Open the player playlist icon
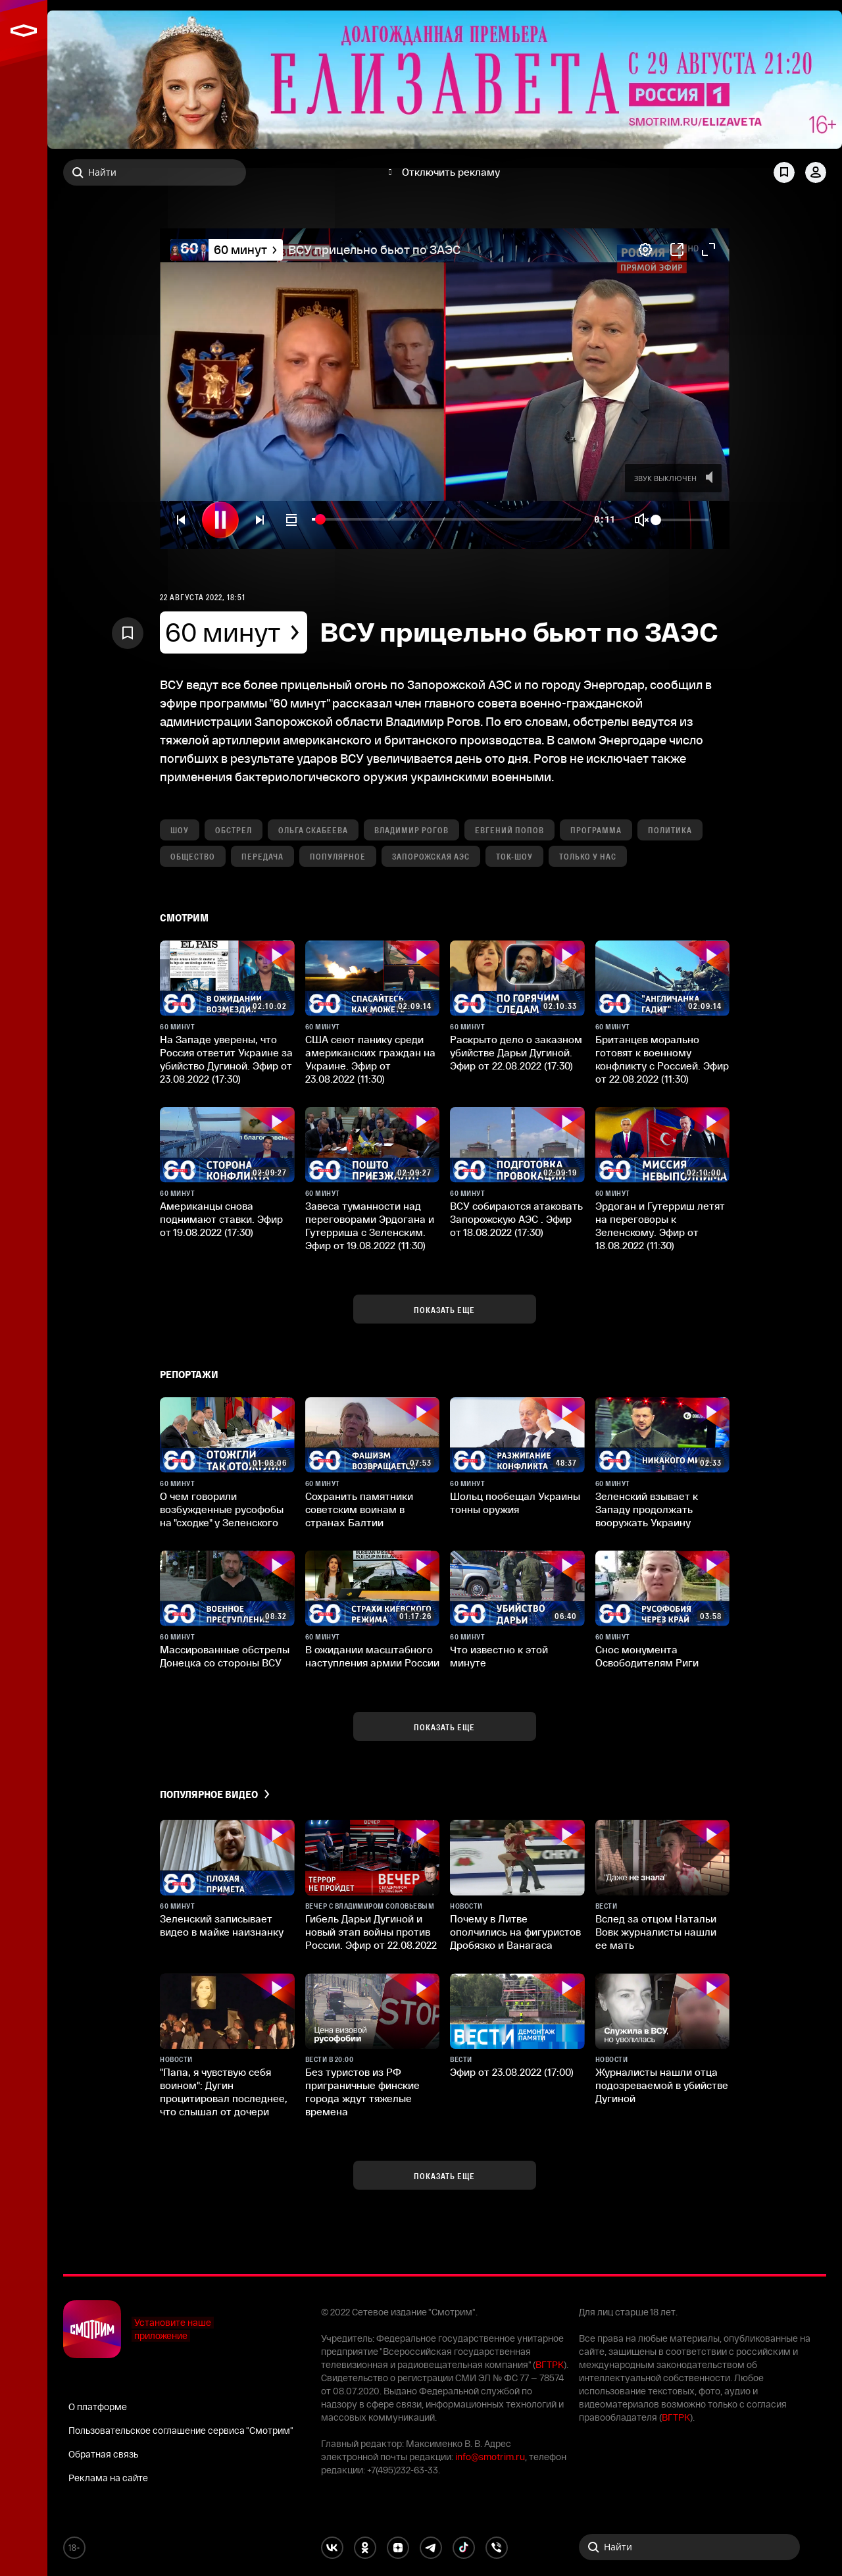The width and height of the screenshot is (842, 2576). [x=291, y=519]
